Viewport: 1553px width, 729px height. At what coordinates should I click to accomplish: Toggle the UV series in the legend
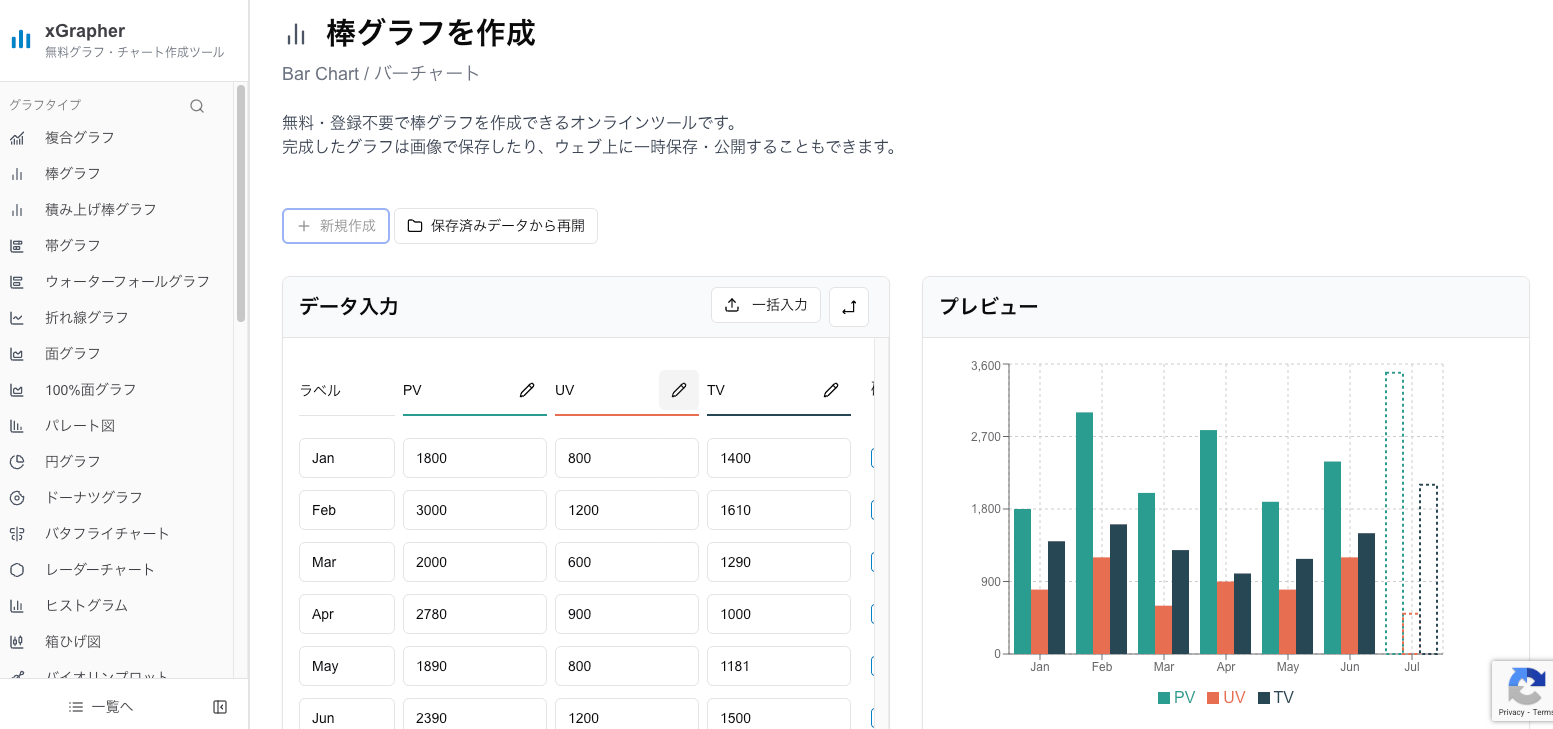(x=1226, y=697)
